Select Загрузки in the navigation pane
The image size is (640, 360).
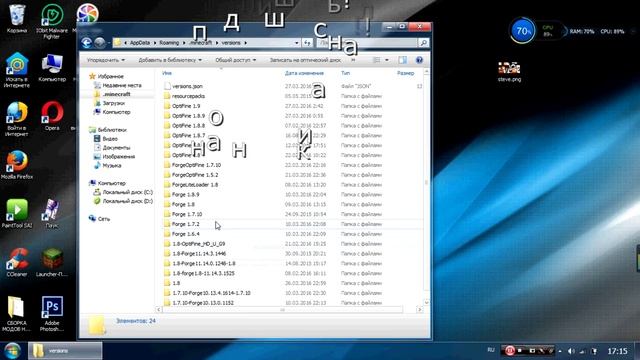point(109,103)
